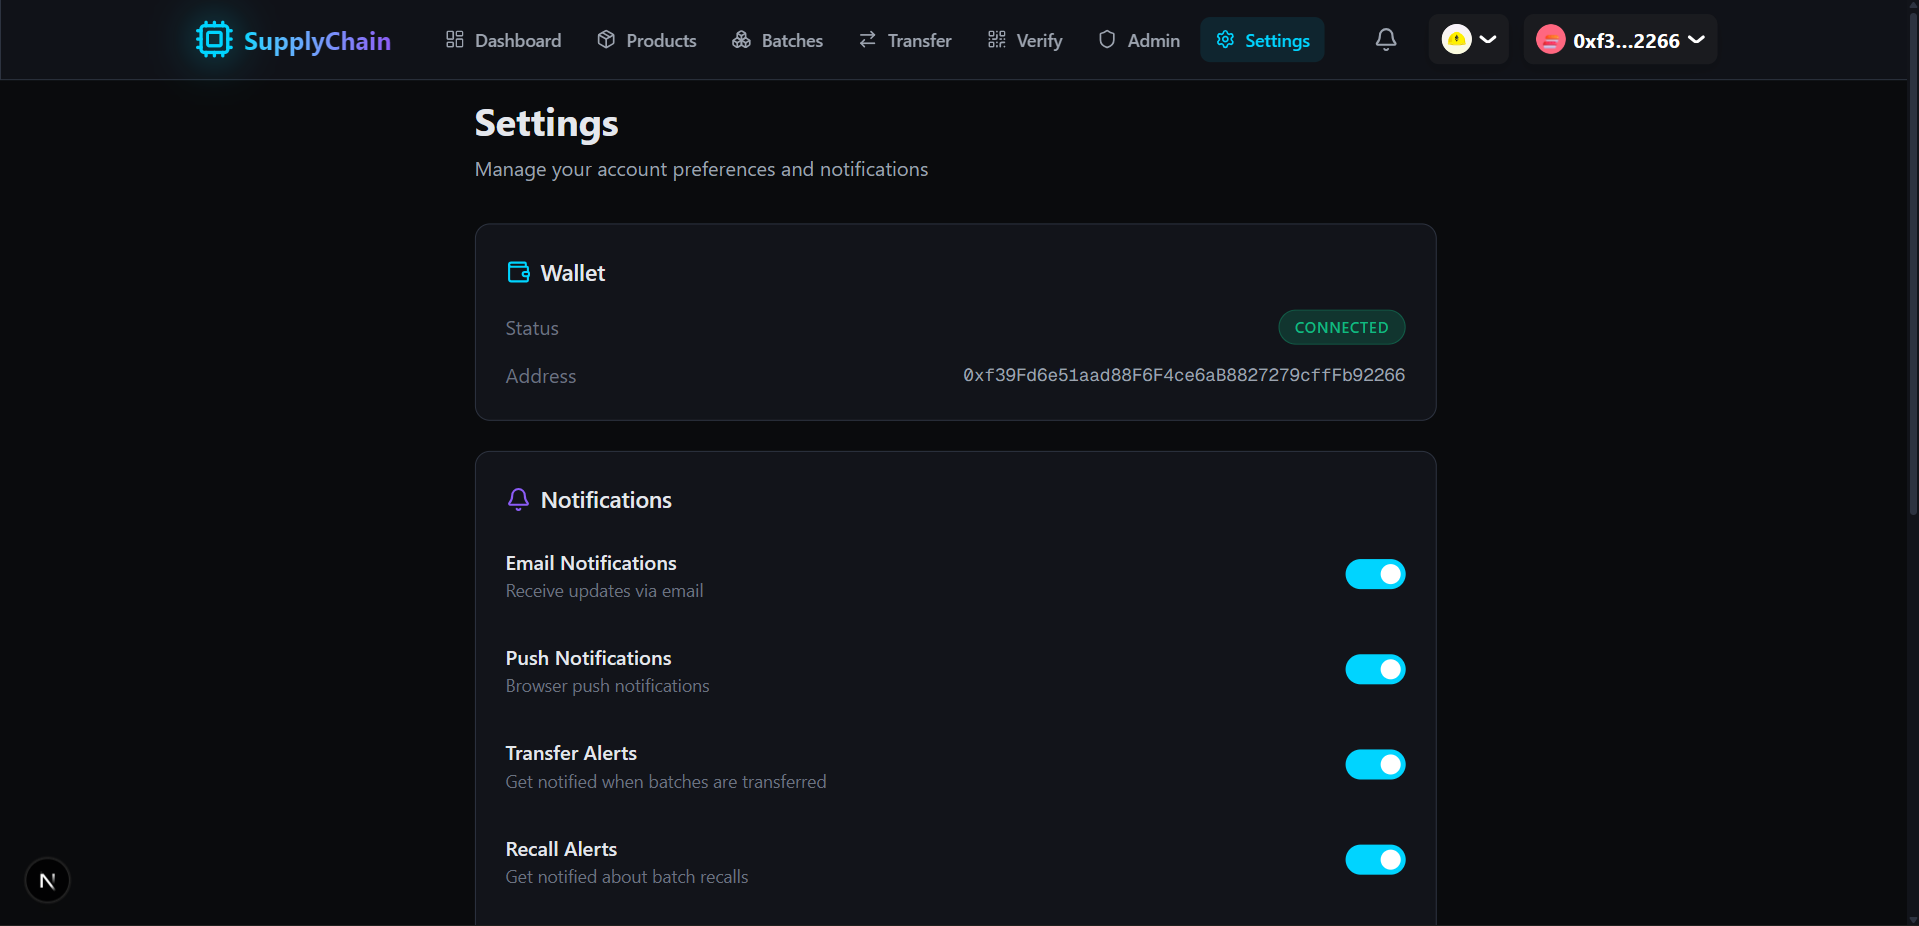Expand the network selector chevron
The image size is (1919, 926).
point(1488,40)
